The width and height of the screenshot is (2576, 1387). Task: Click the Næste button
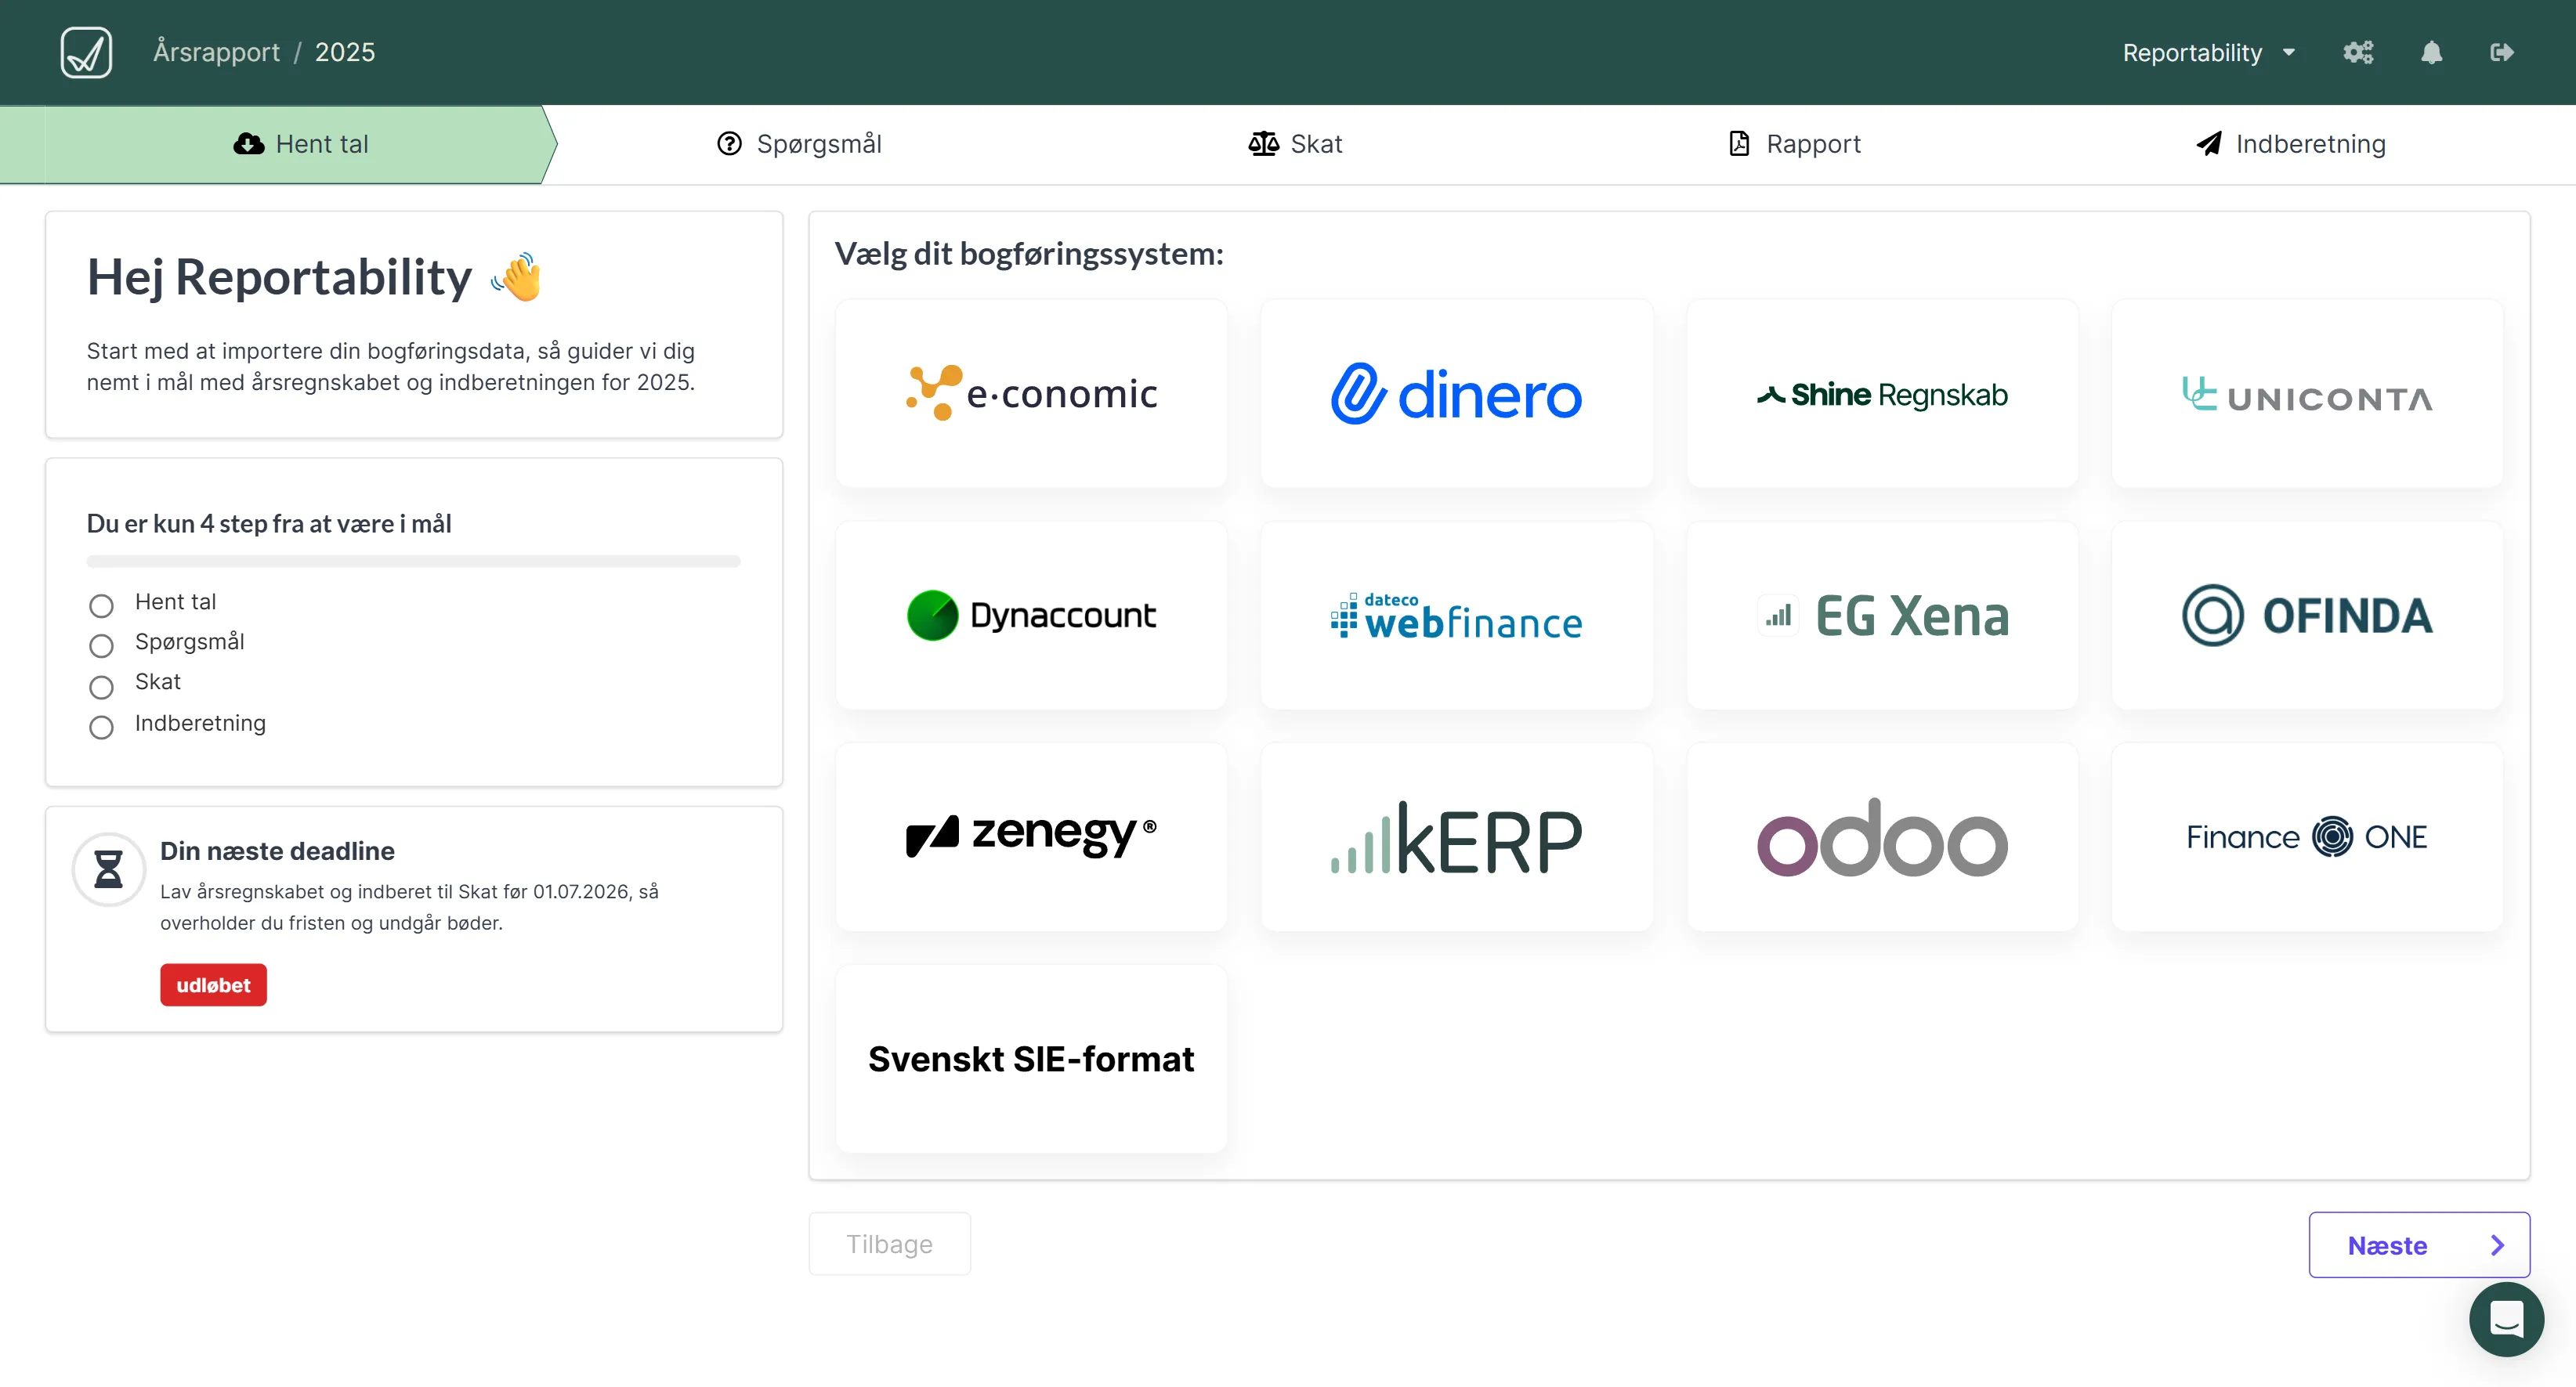click(x=2418, y=1244)
